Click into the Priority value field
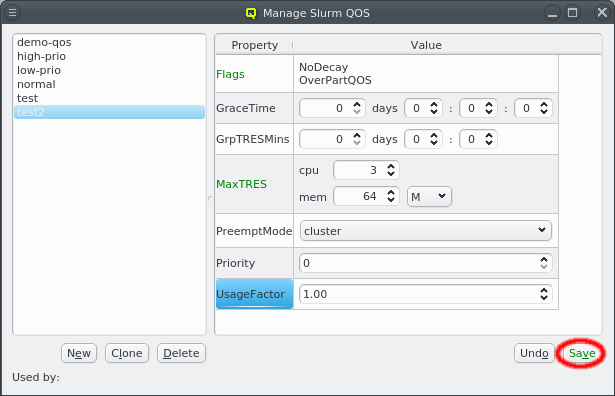The width and height of the screenshot is (615, 396). pyautogui.click(x=426, y=263)
